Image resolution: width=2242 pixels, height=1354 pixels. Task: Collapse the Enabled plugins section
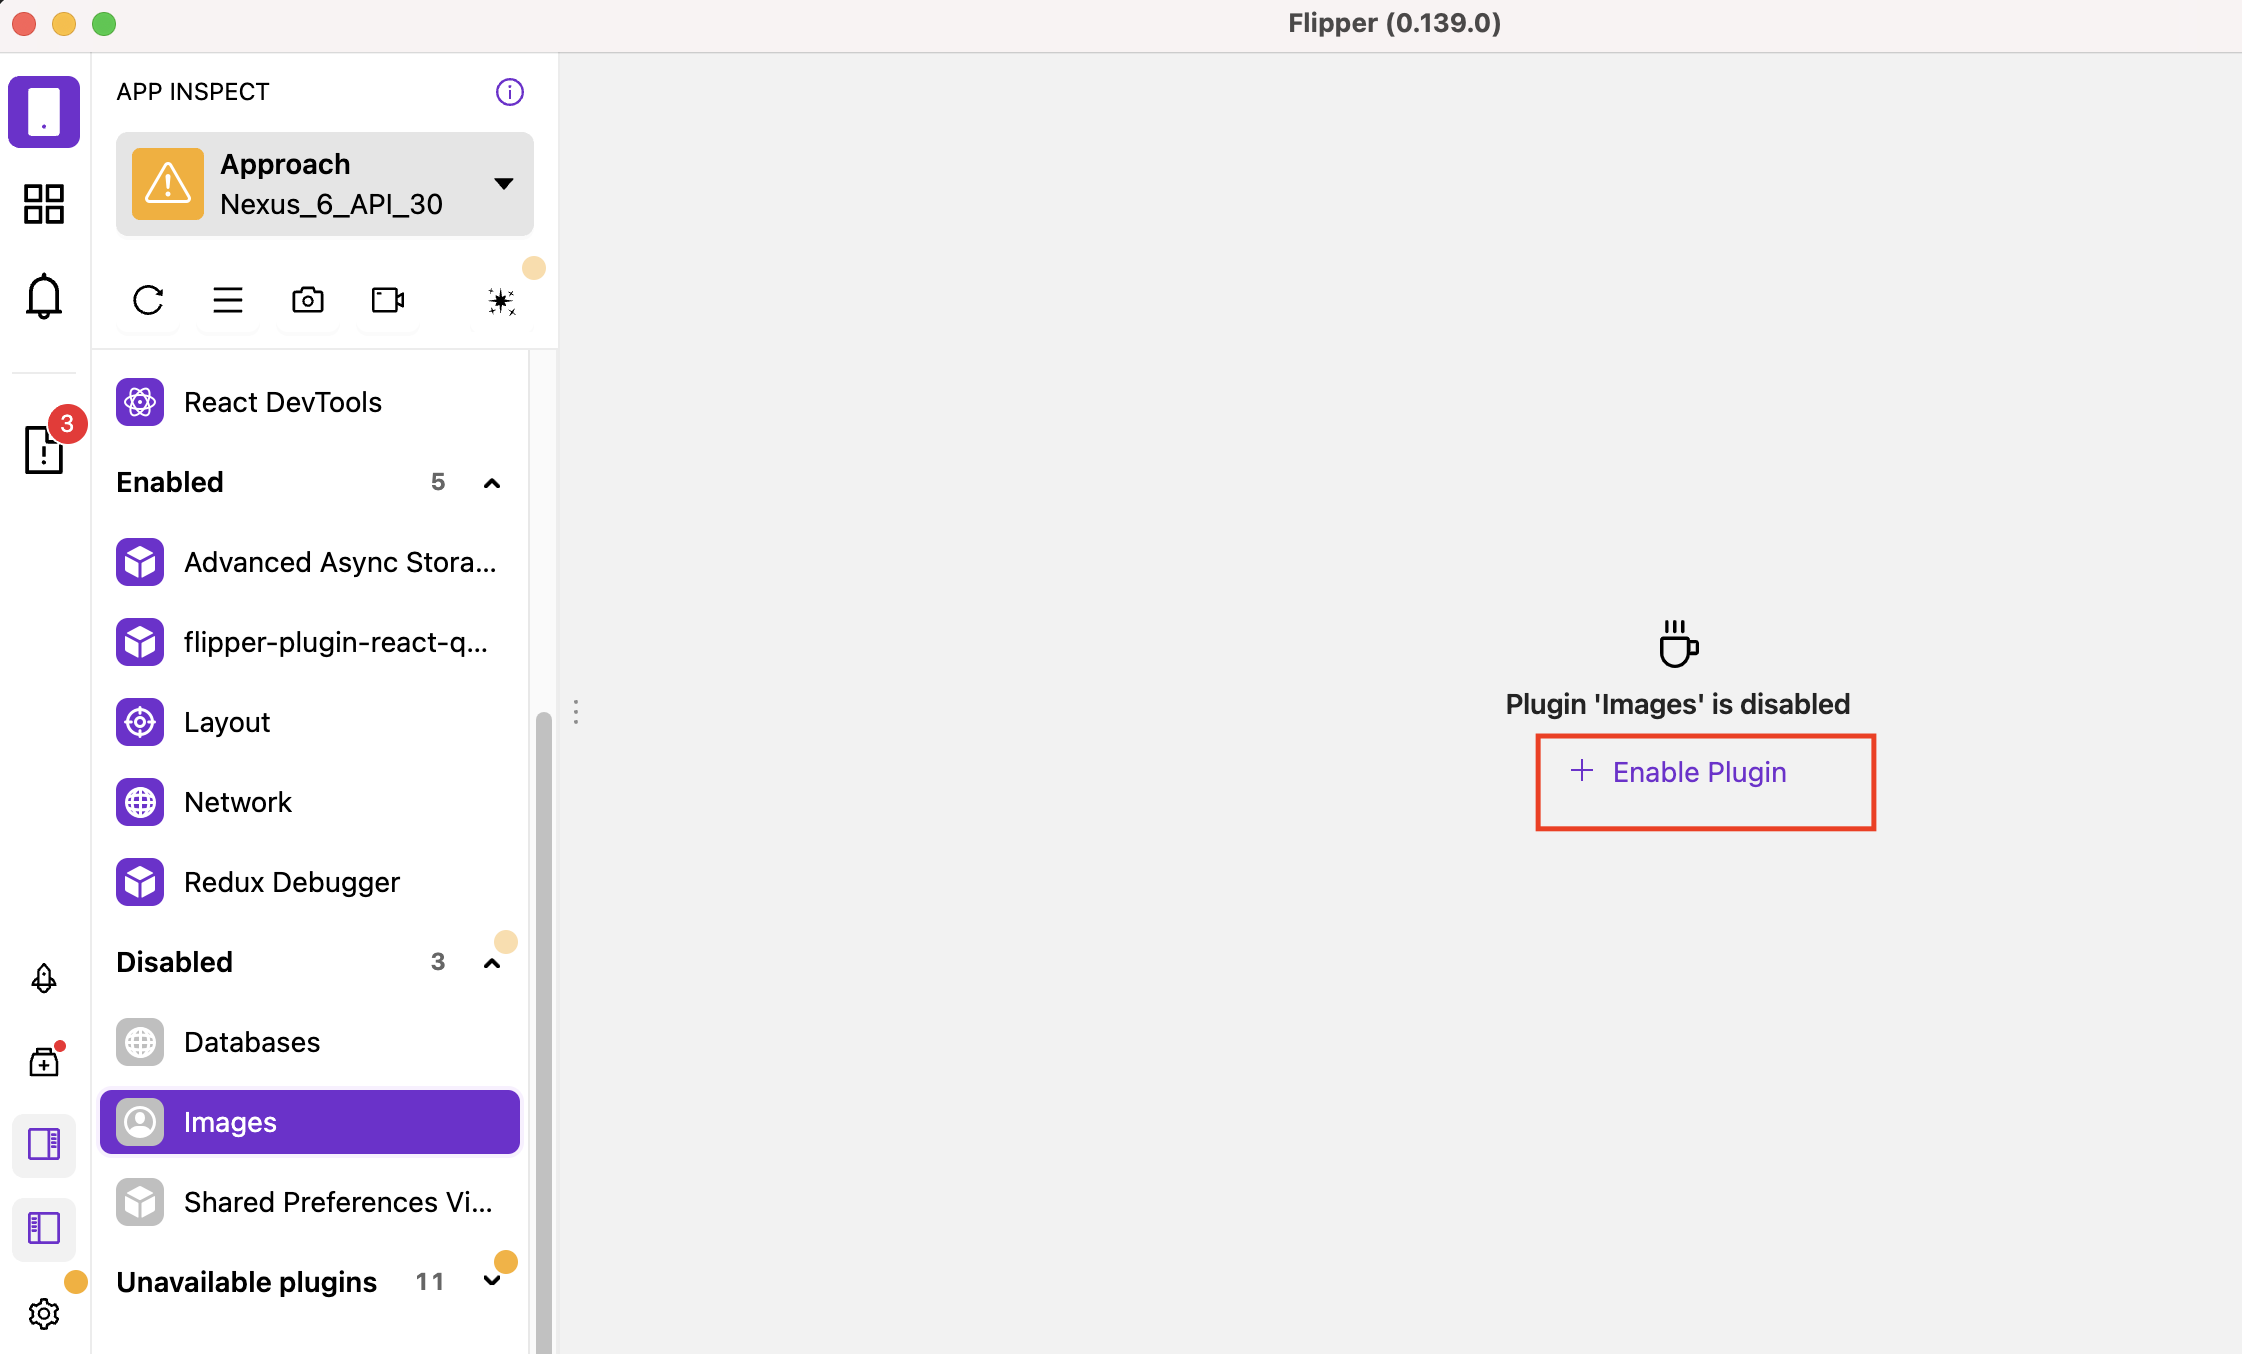[492, 483]
